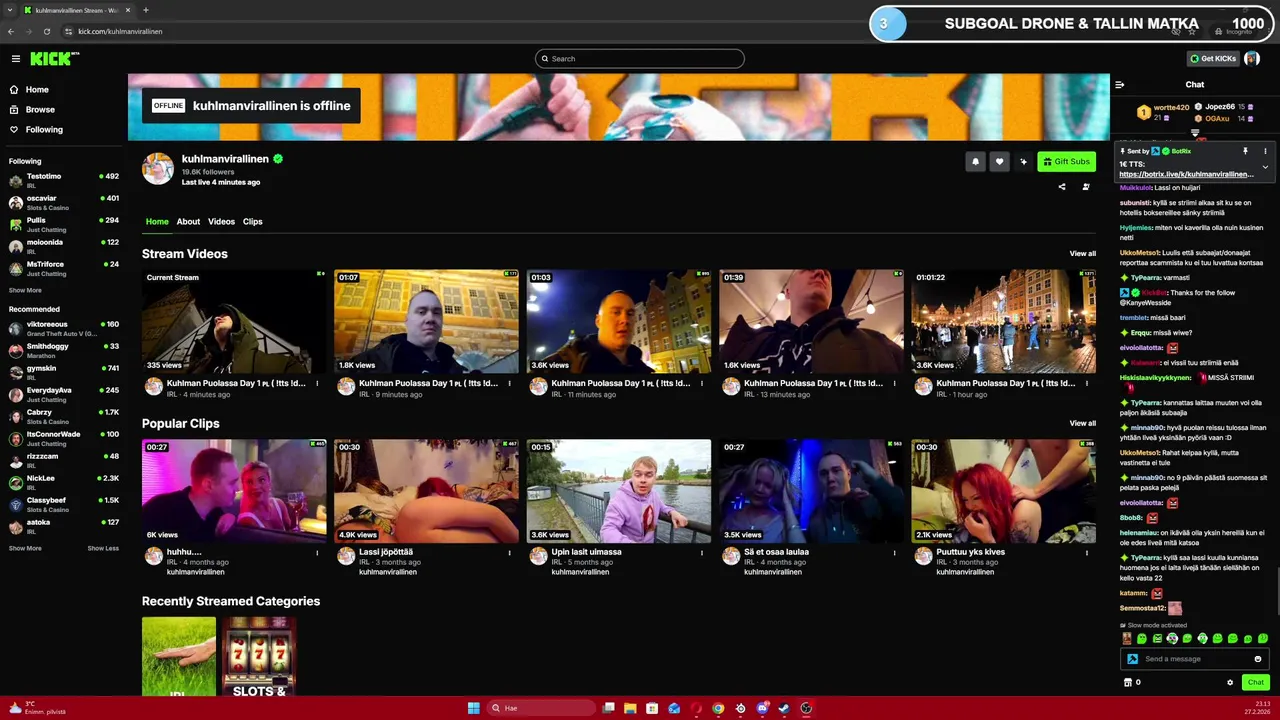View all Popular Clips
Viewport: 1280px width, 720px height.
pyautogui.click(x=1082, y=423)
